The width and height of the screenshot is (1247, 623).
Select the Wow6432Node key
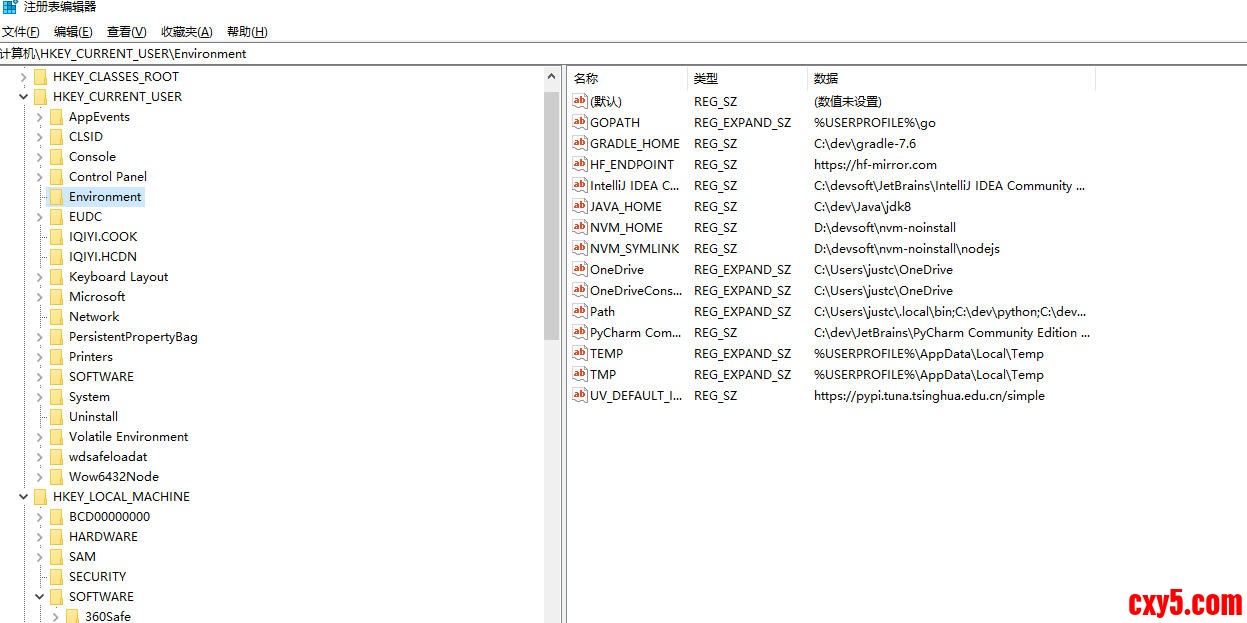pos(114,477)
